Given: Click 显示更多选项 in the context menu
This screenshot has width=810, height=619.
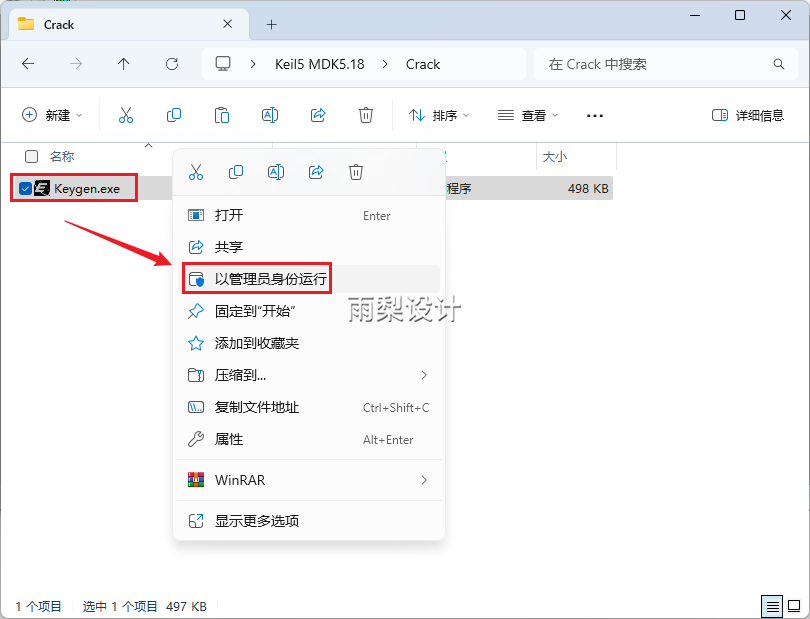Looking at the screenshot, I should [249, 521].
